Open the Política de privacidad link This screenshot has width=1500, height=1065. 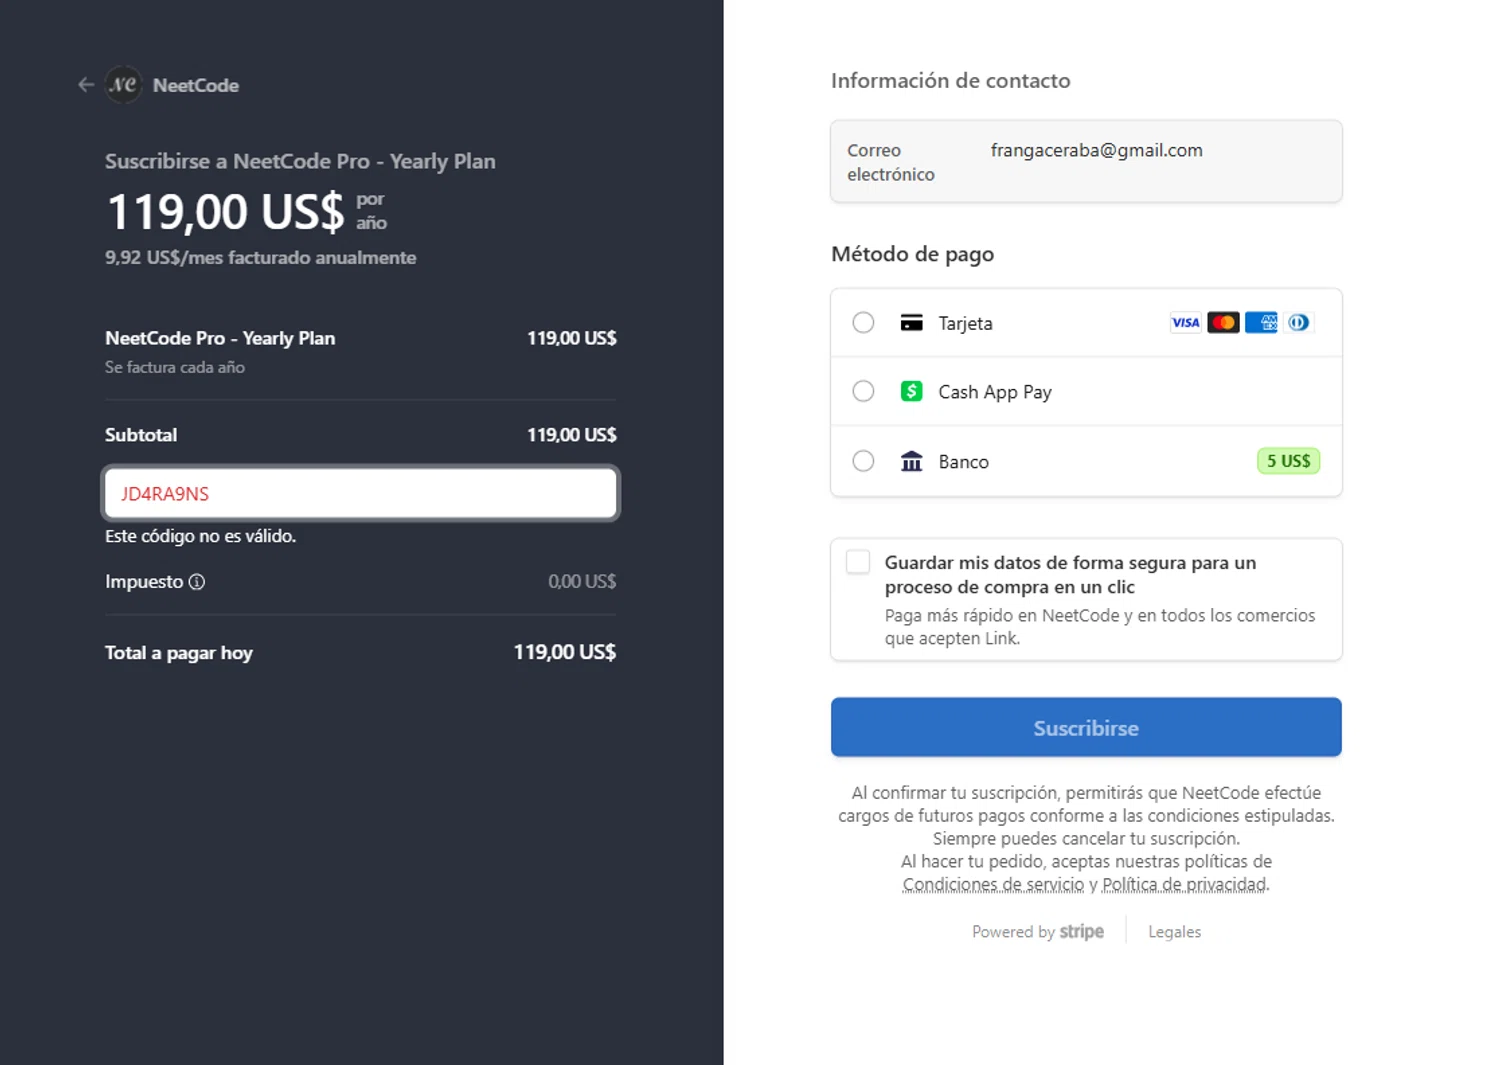click(1185, 885)
